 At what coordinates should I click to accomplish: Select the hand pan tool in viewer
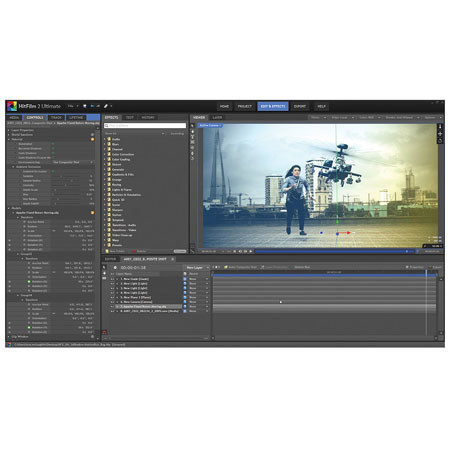coord(192,132)
